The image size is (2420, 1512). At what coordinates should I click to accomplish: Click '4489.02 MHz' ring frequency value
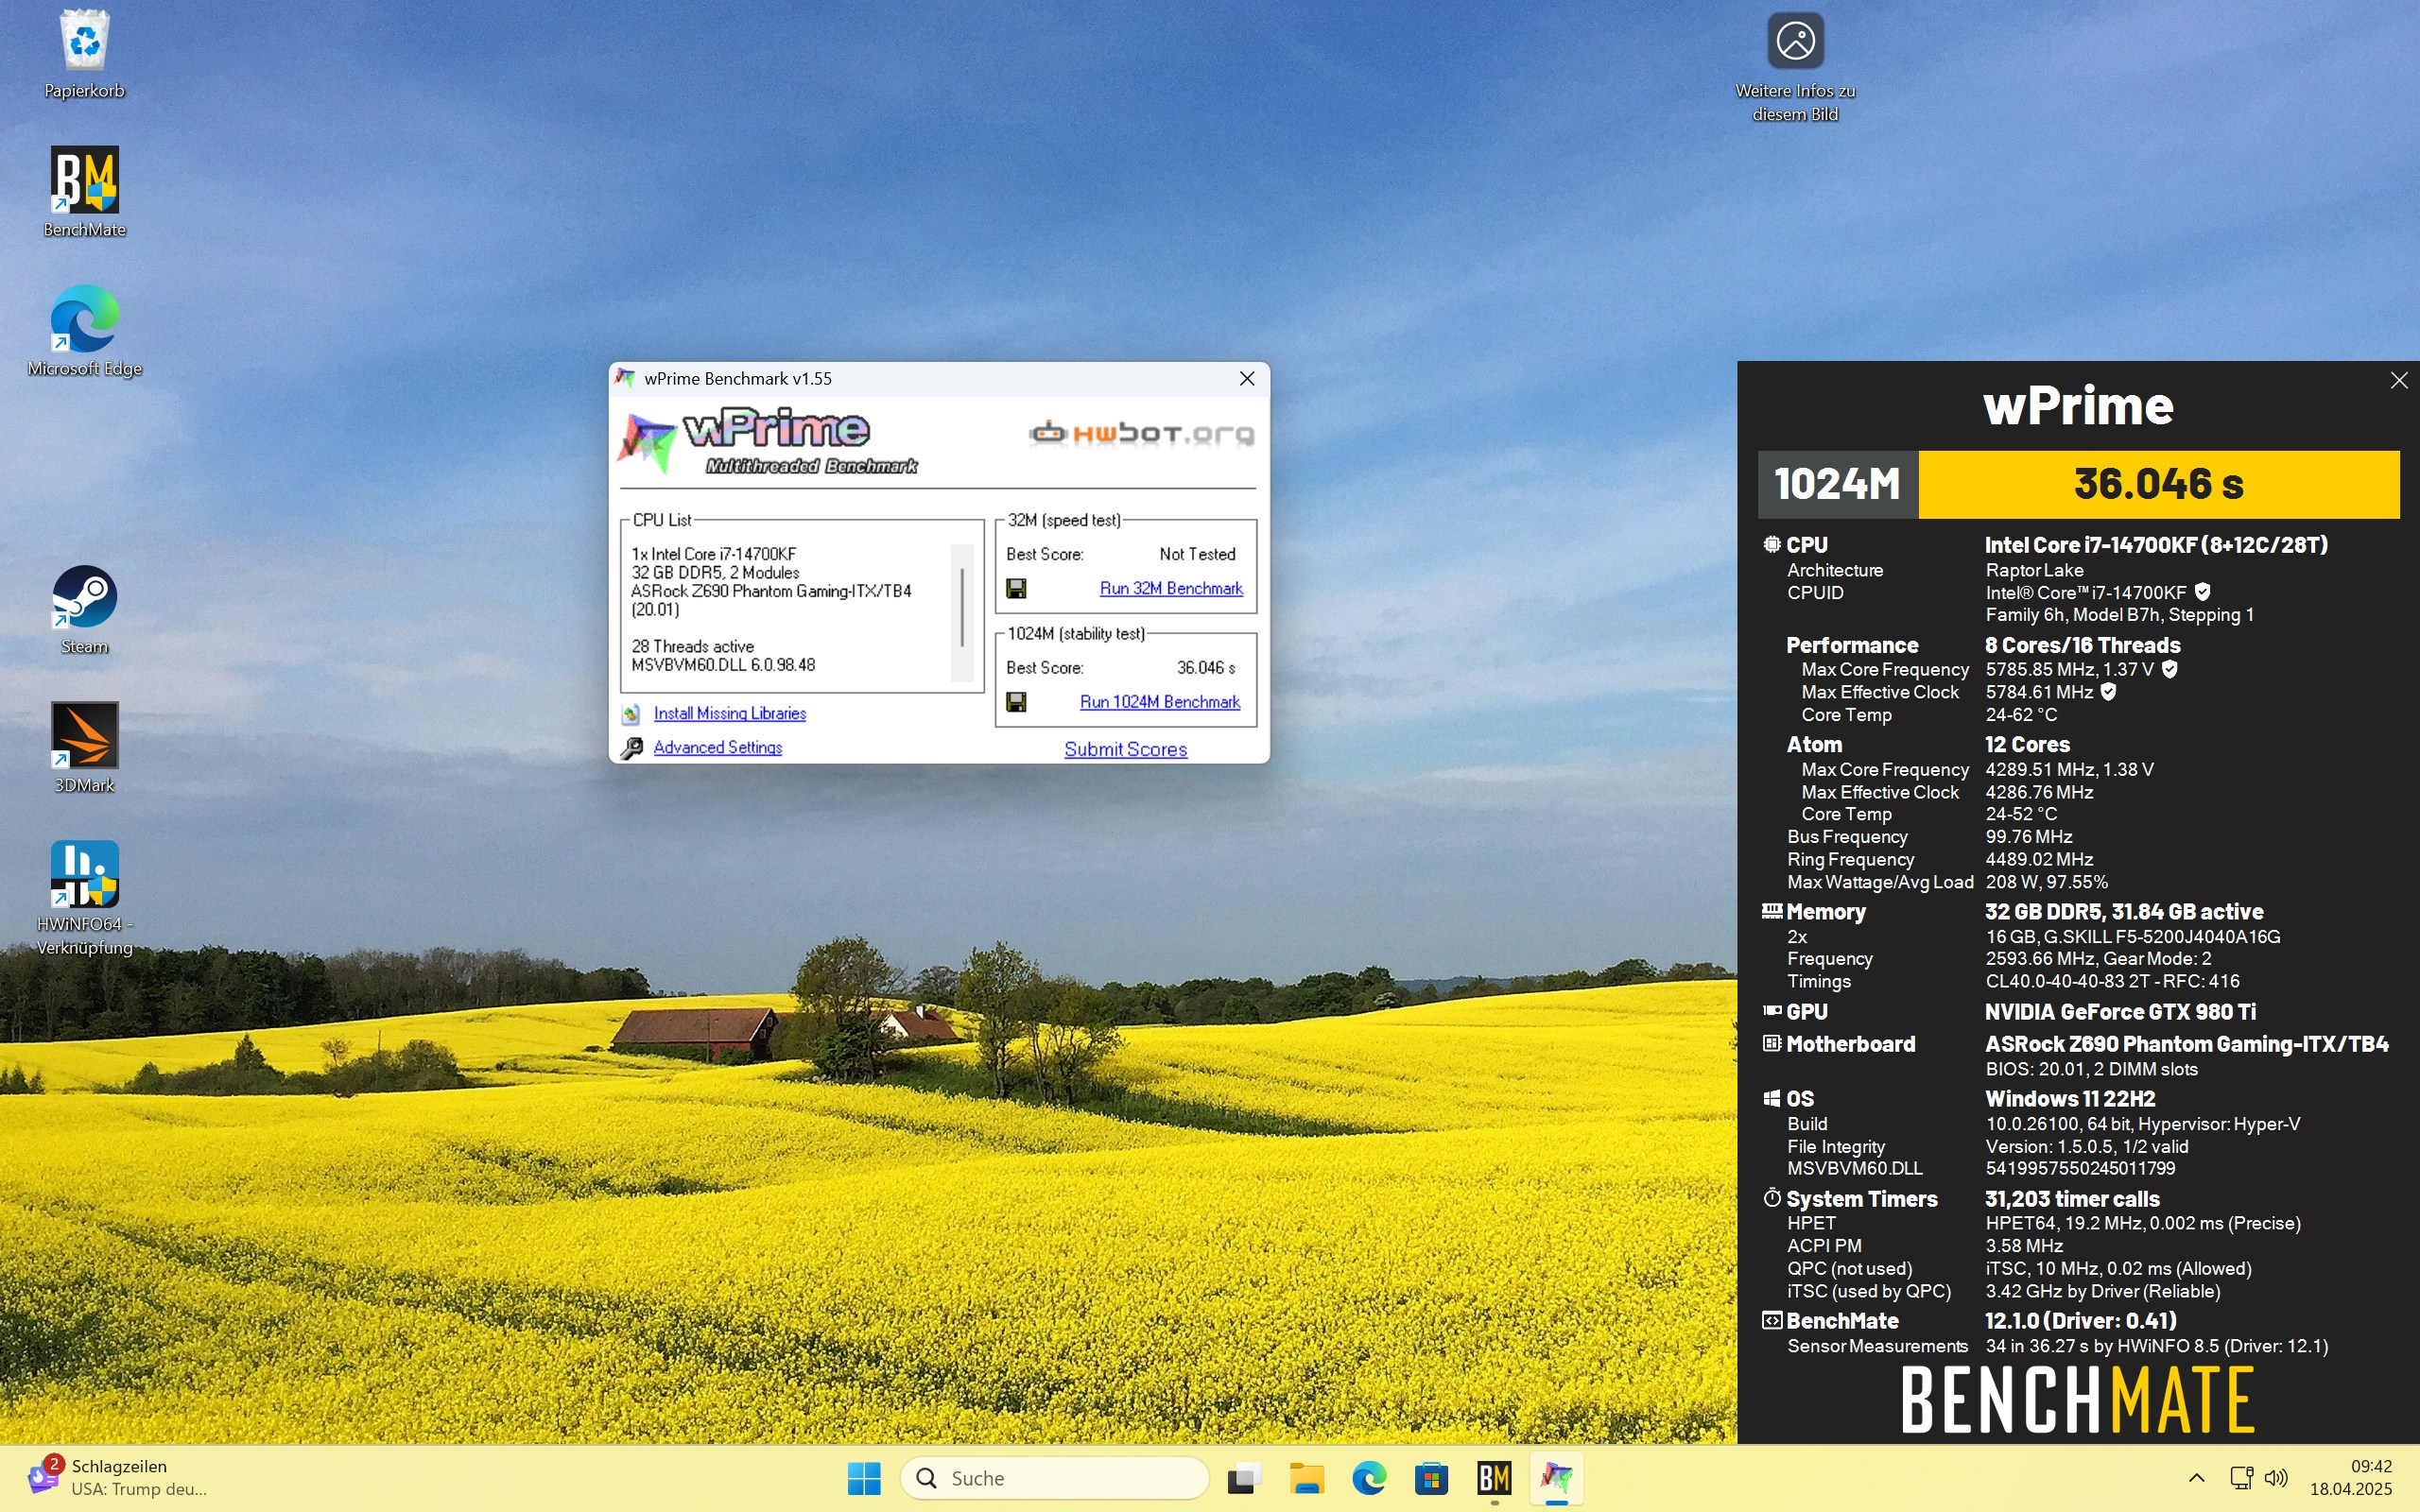[2039, 859]
